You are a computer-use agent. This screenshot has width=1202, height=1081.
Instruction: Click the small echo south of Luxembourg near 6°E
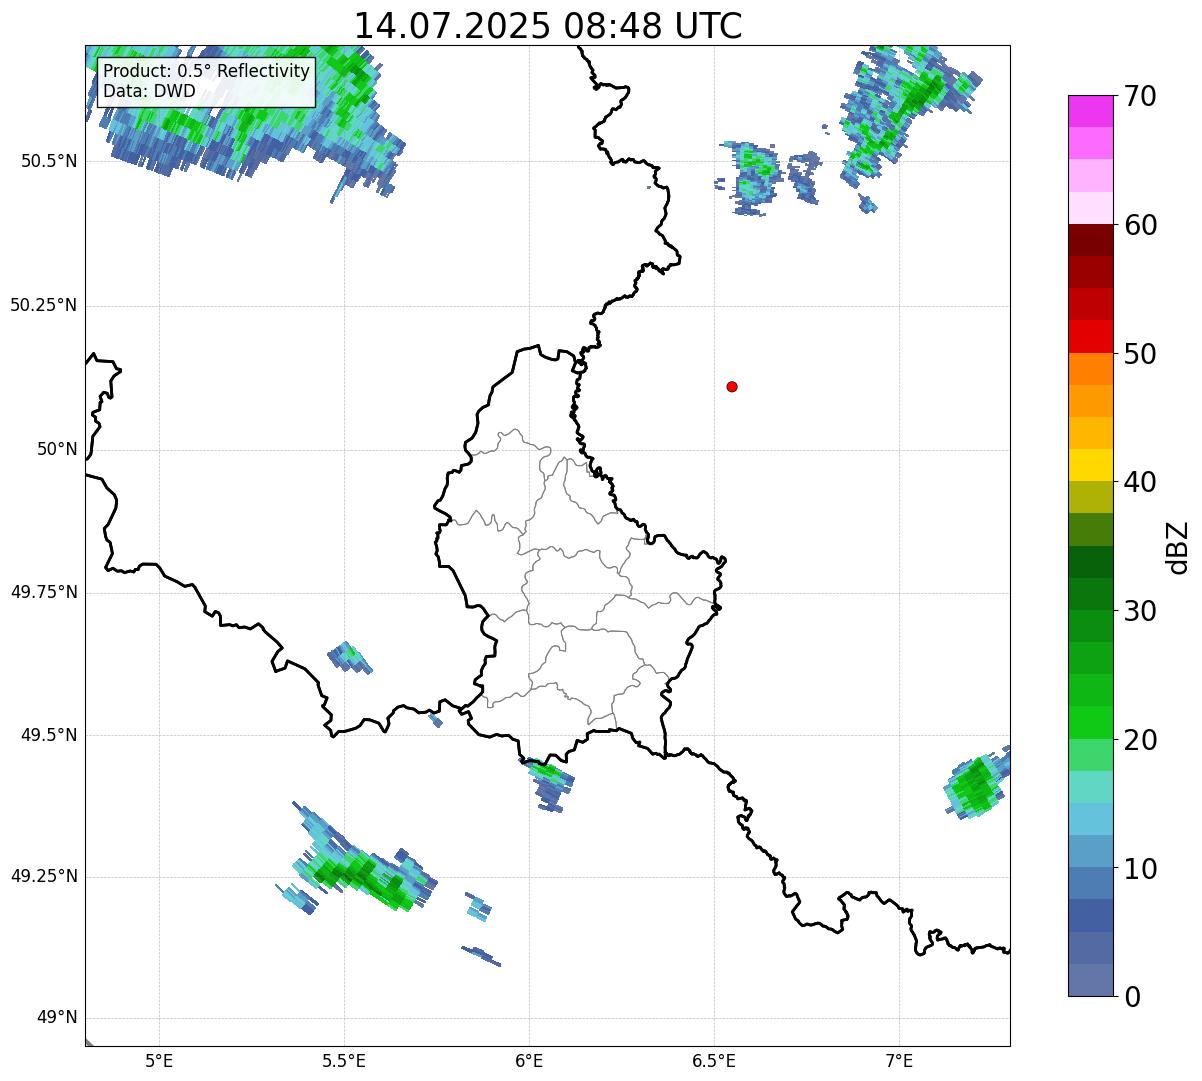pos(550,784)
